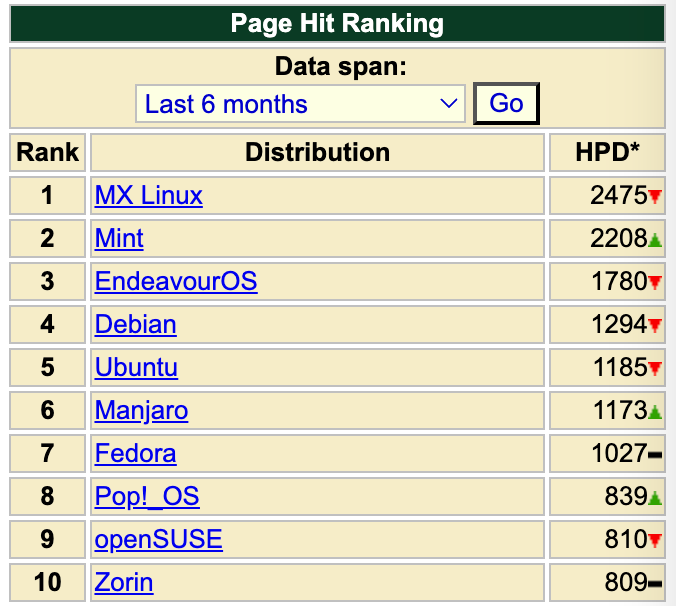Click the HPD value 1780
Screen dimensions: 676x606
pyautogui.click(x=620, y=281)
